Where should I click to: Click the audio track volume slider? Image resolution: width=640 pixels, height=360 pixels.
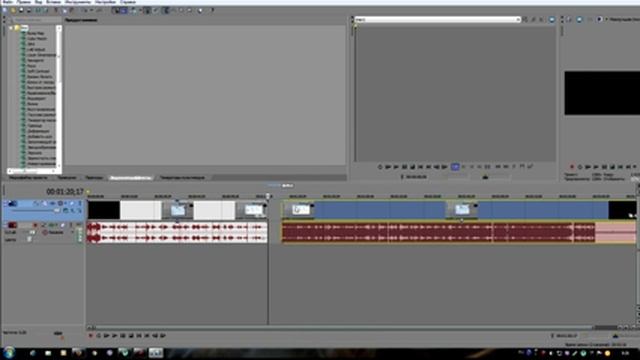[x=32, y=232]
